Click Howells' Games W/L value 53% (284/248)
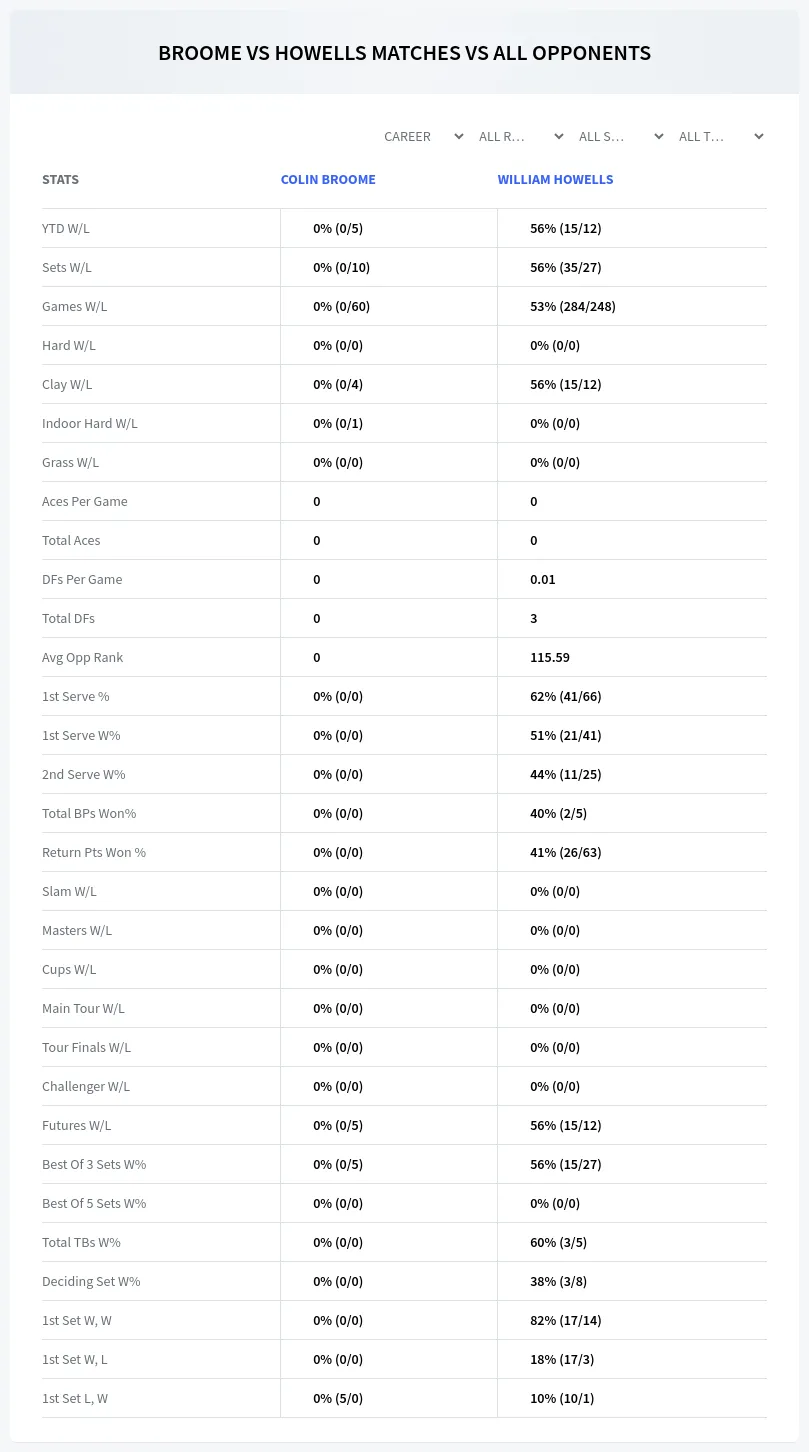Screen dimensions: 809x1452 point(573,306)
